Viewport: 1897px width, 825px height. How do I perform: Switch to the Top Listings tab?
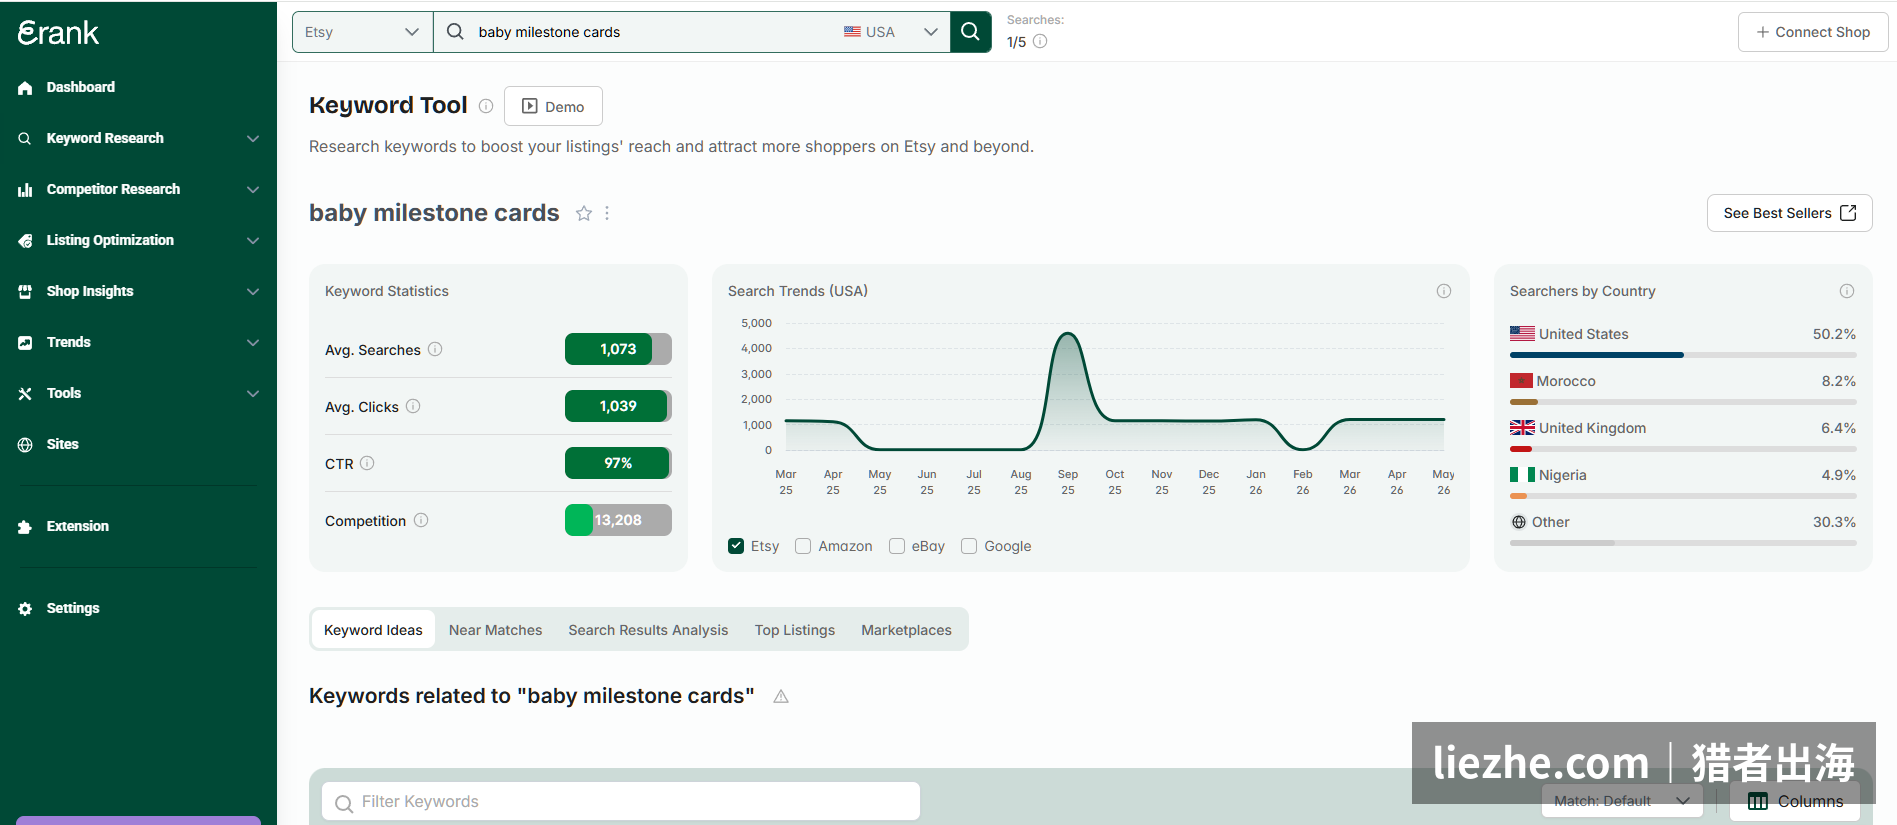pos(795,630)
